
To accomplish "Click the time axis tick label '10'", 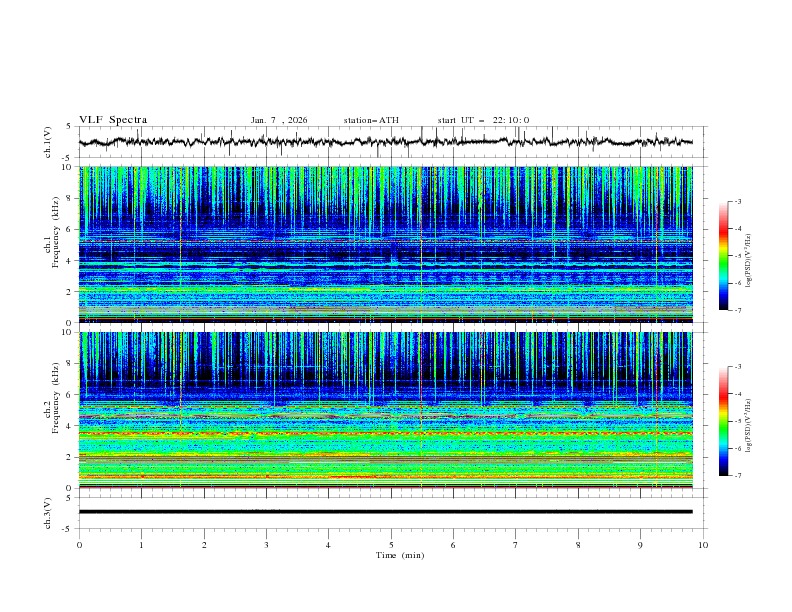I will pos(703,545).
